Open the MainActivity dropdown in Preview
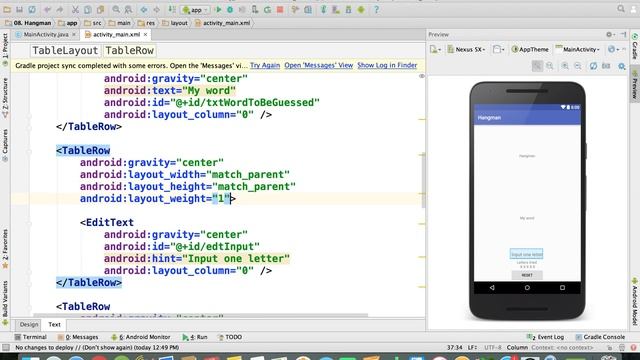Screen dimensions: 640x360 [x=577, y=49]
